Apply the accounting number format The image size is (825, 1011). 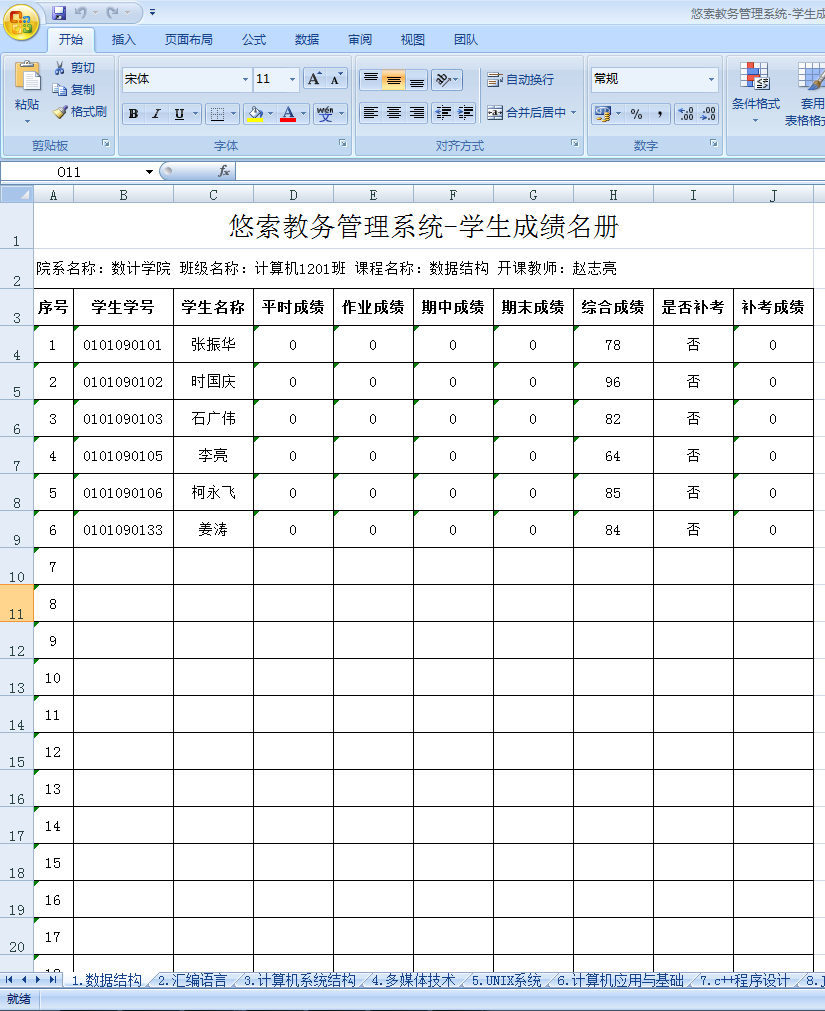tap(603, 114)
